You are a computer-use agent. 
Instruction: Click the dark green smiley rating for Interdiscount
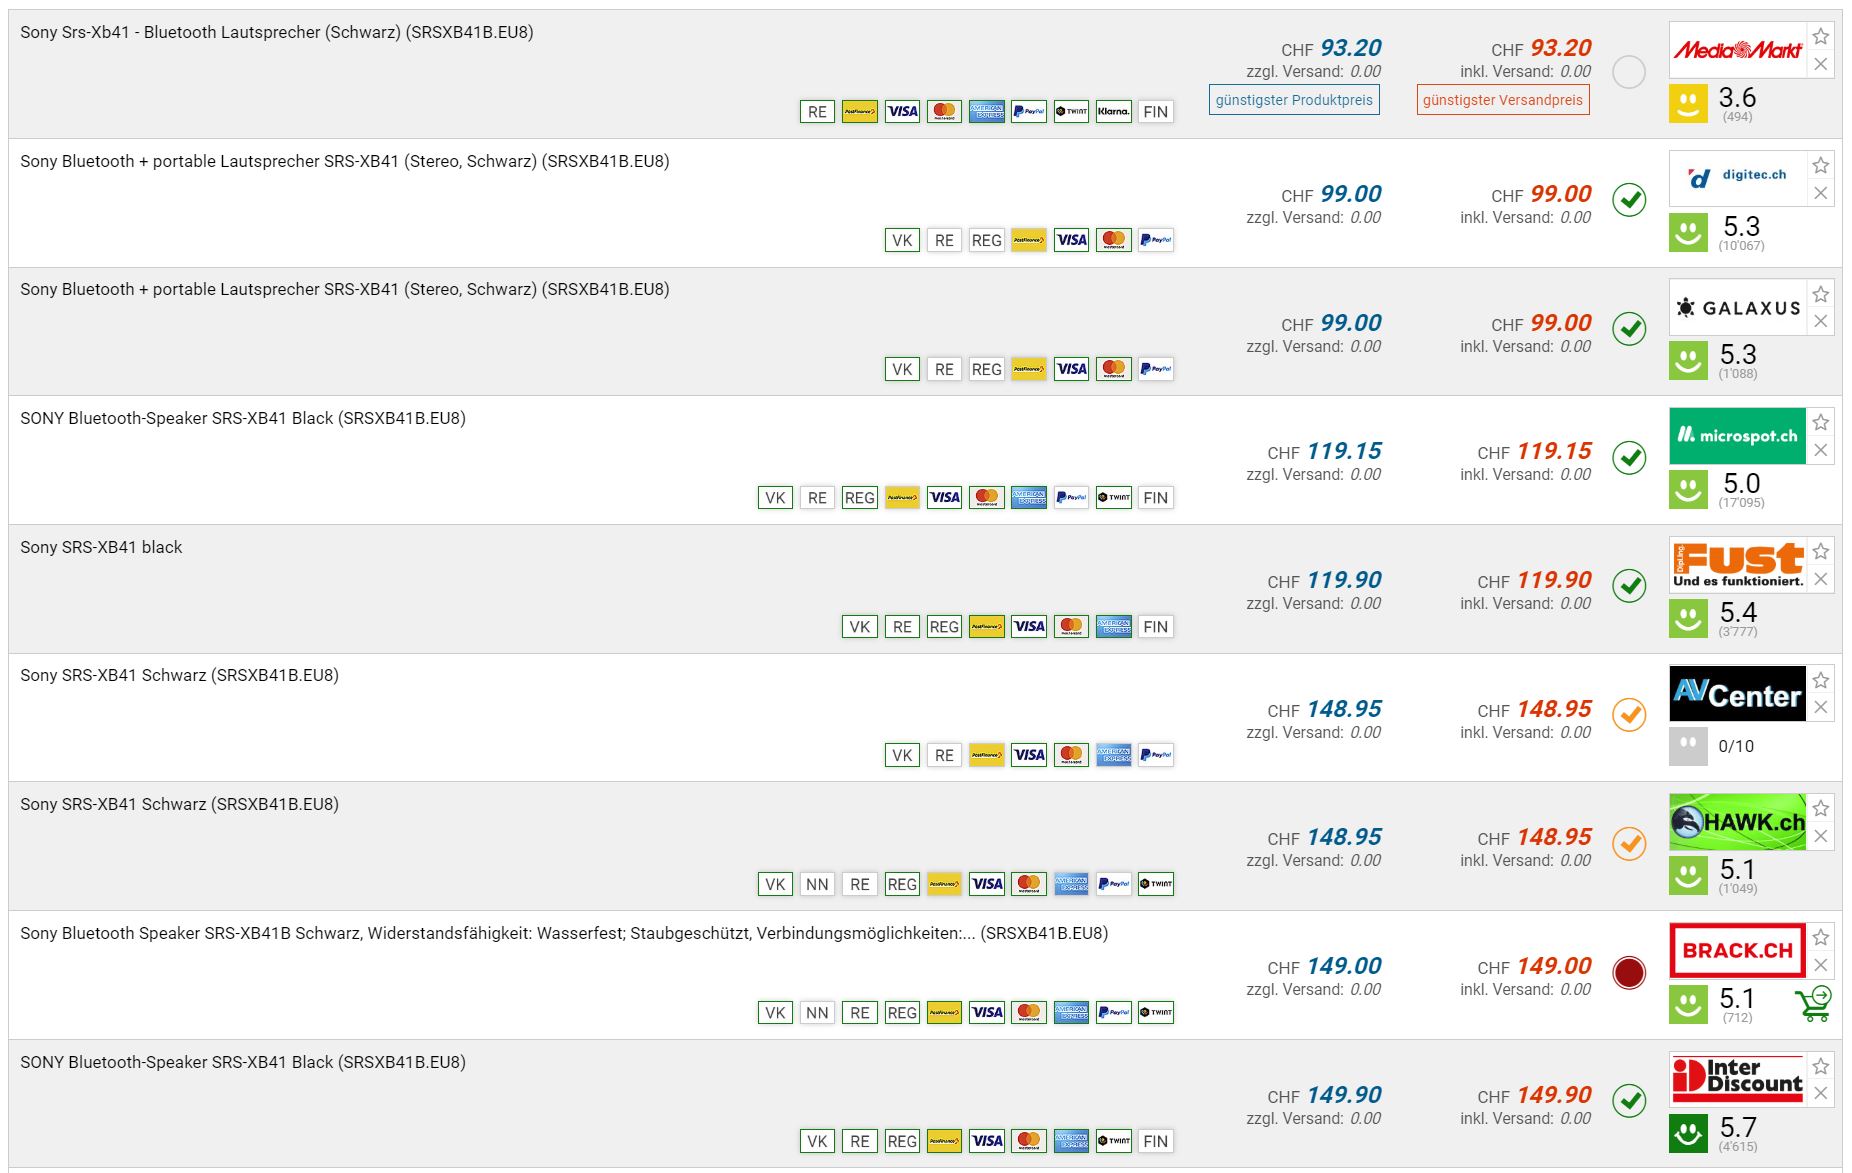click(1688, 1133)
